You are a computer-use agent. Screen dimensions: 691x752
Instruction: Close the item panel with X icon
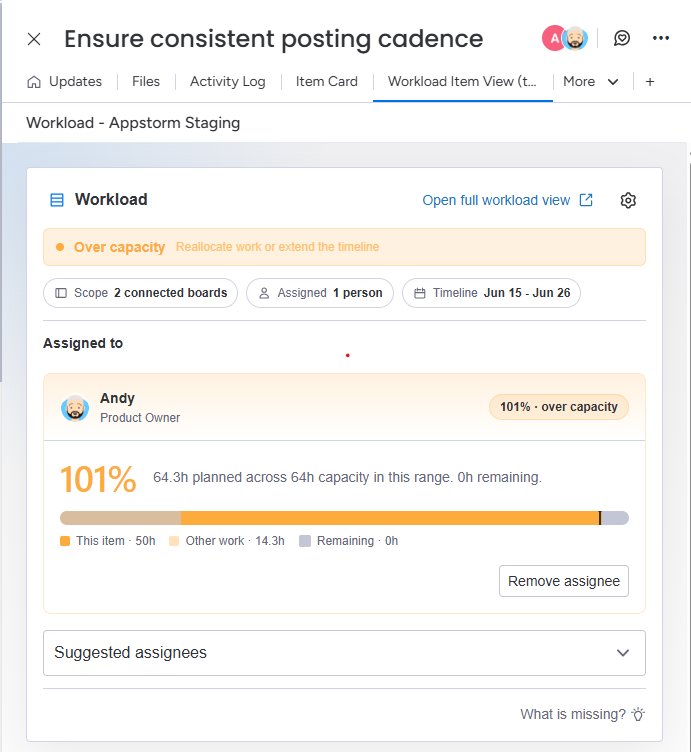click(x=34, y=39)
